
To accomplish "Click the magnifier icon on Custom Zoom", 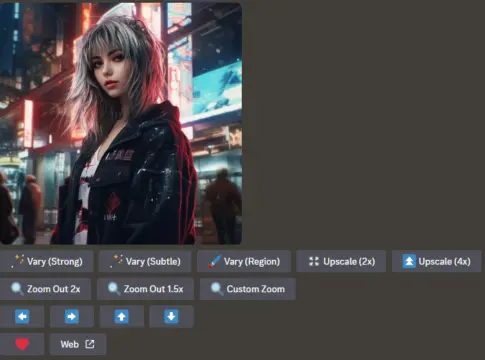I will tap(217, 289).
